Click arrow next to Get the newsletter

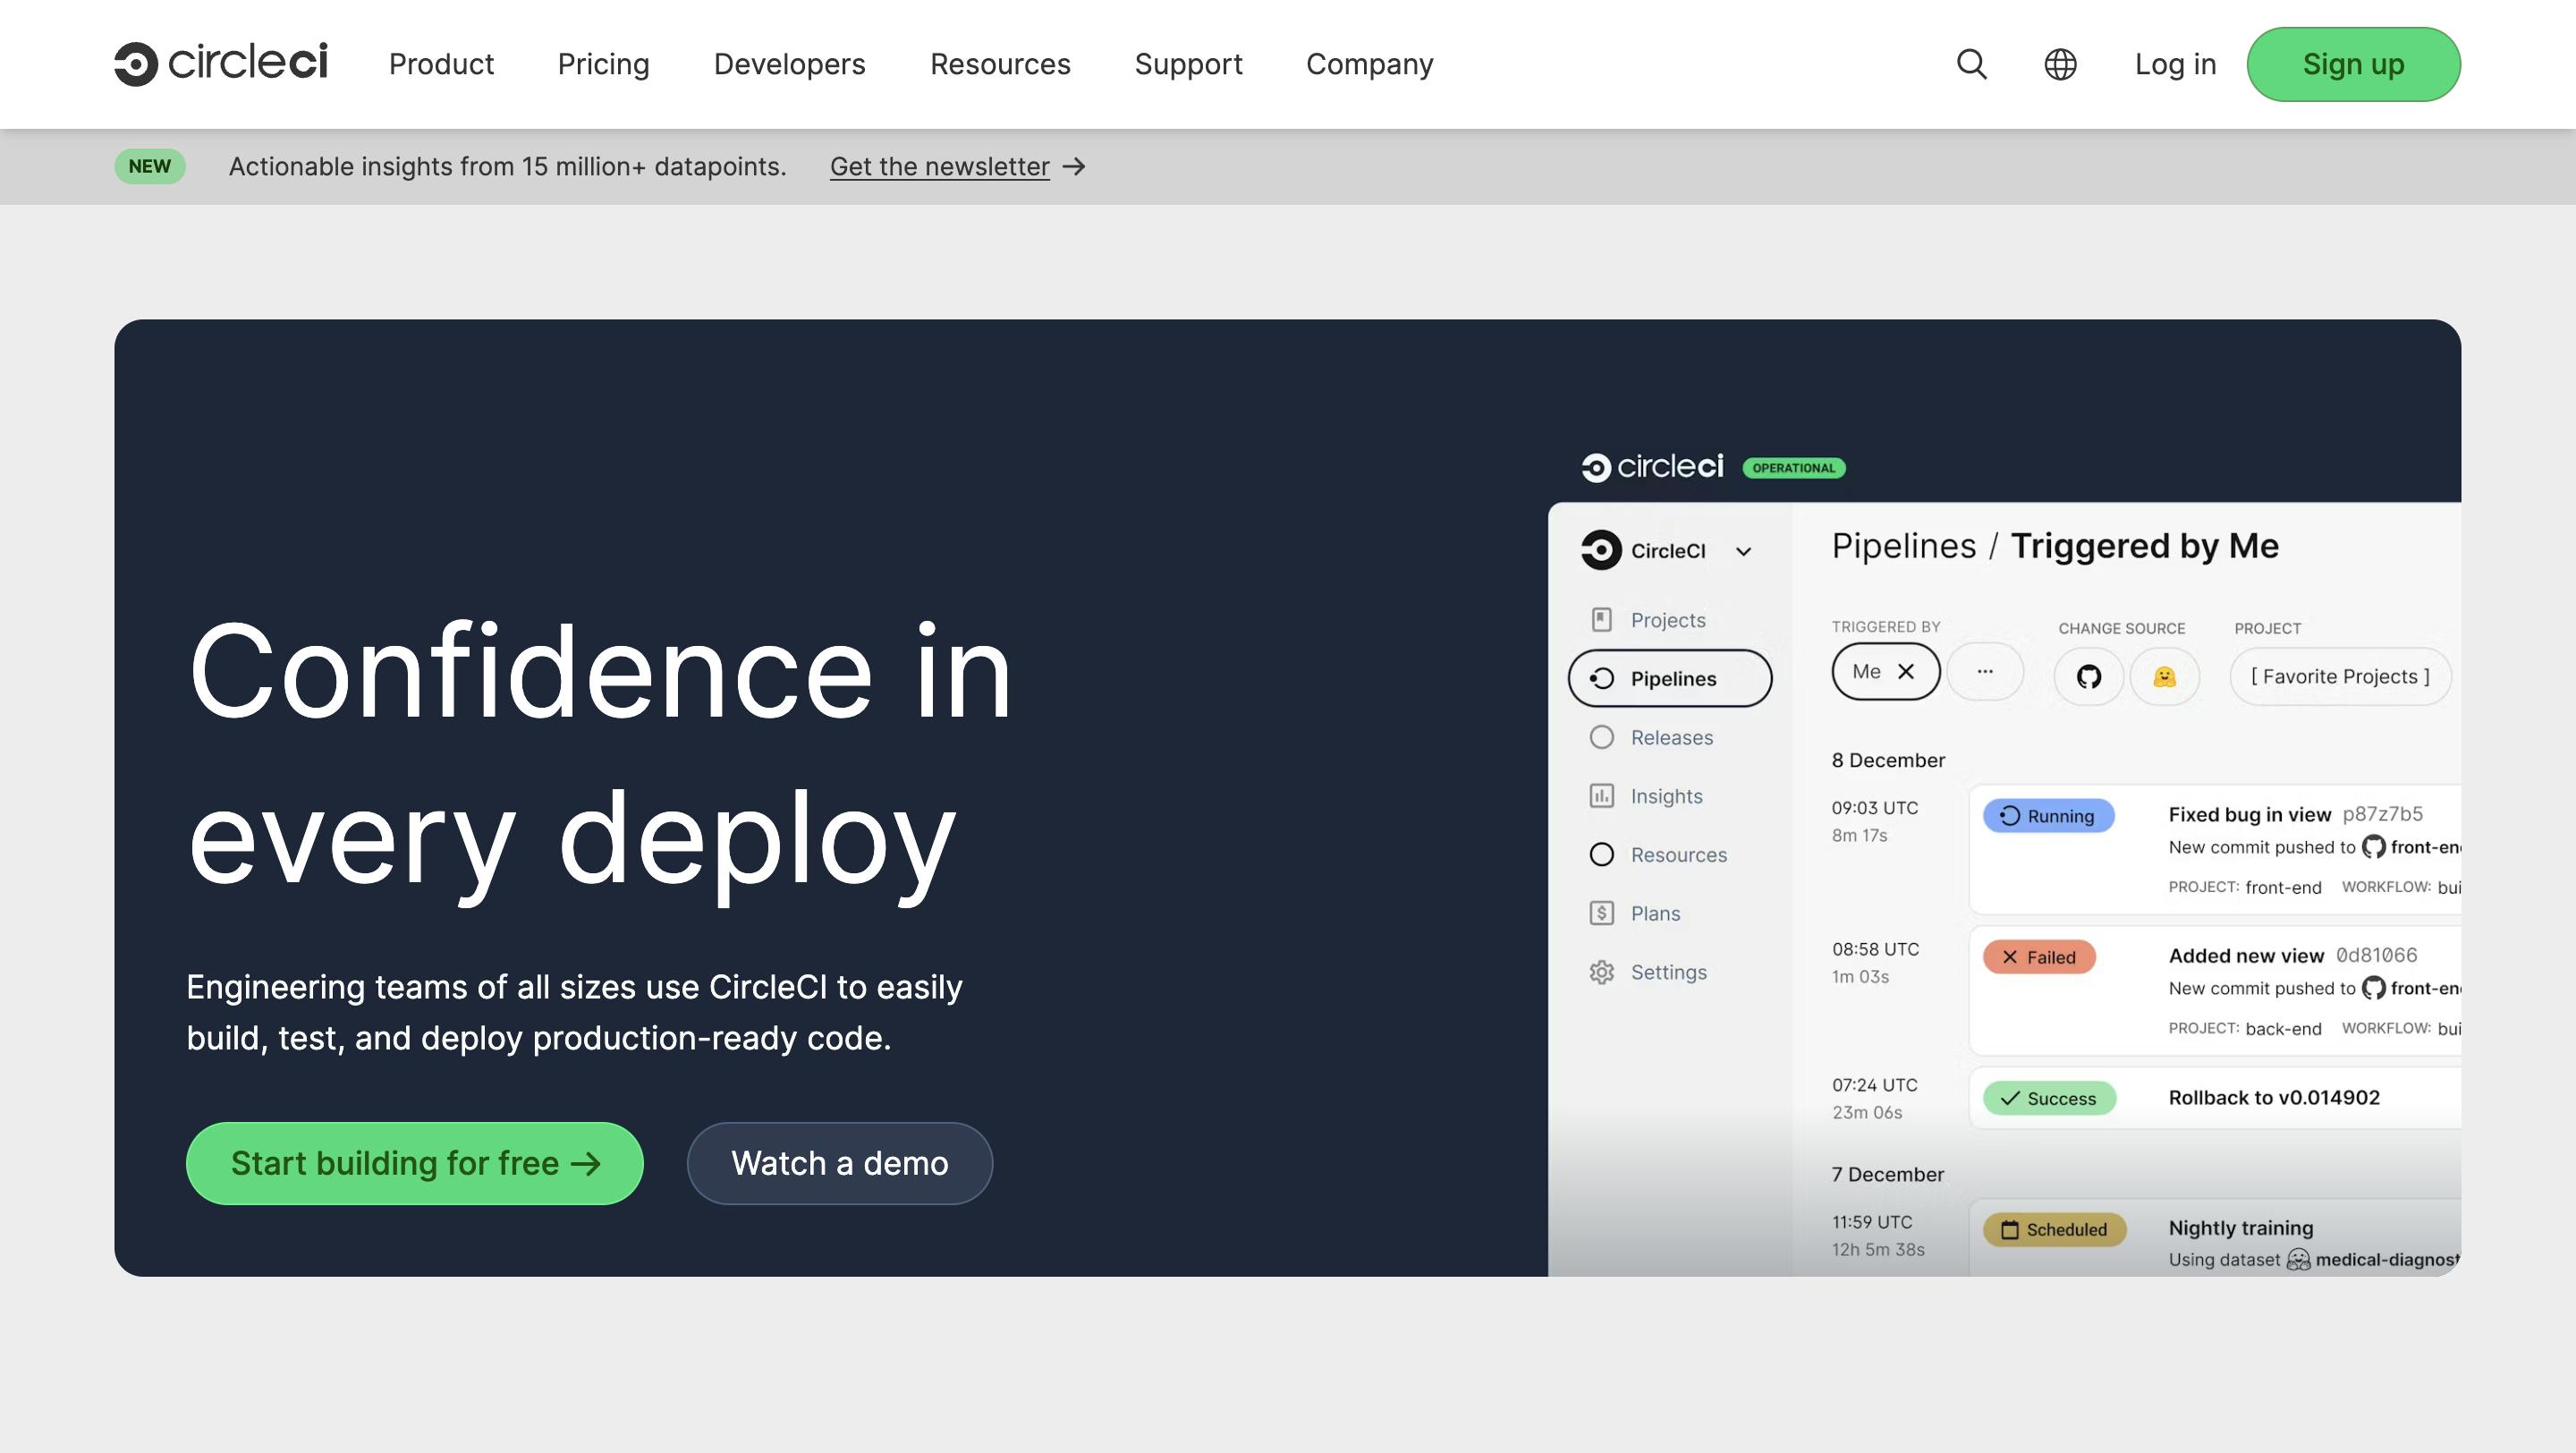pos(1074,166)
